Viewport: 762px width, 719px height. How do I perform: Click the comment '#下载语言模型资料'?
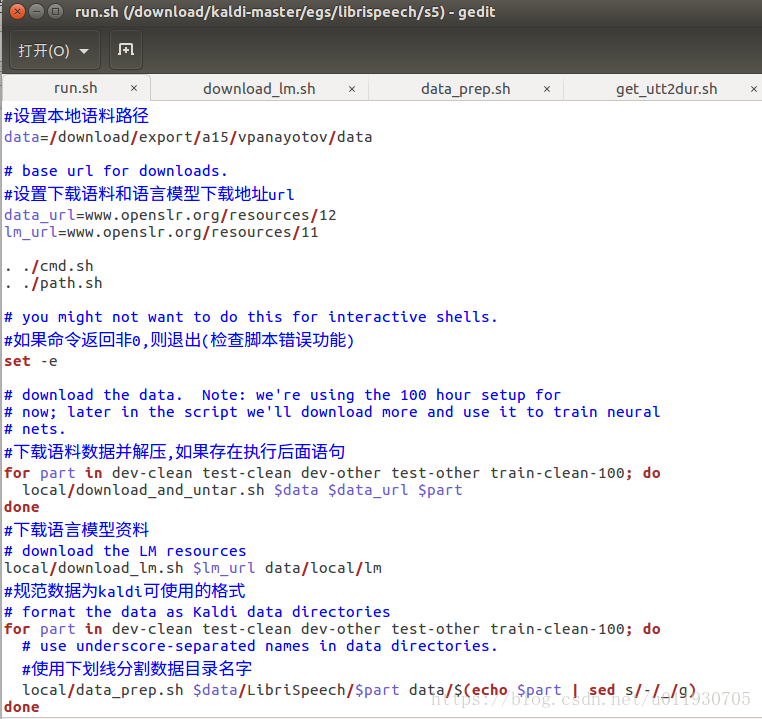pos(76,530)
